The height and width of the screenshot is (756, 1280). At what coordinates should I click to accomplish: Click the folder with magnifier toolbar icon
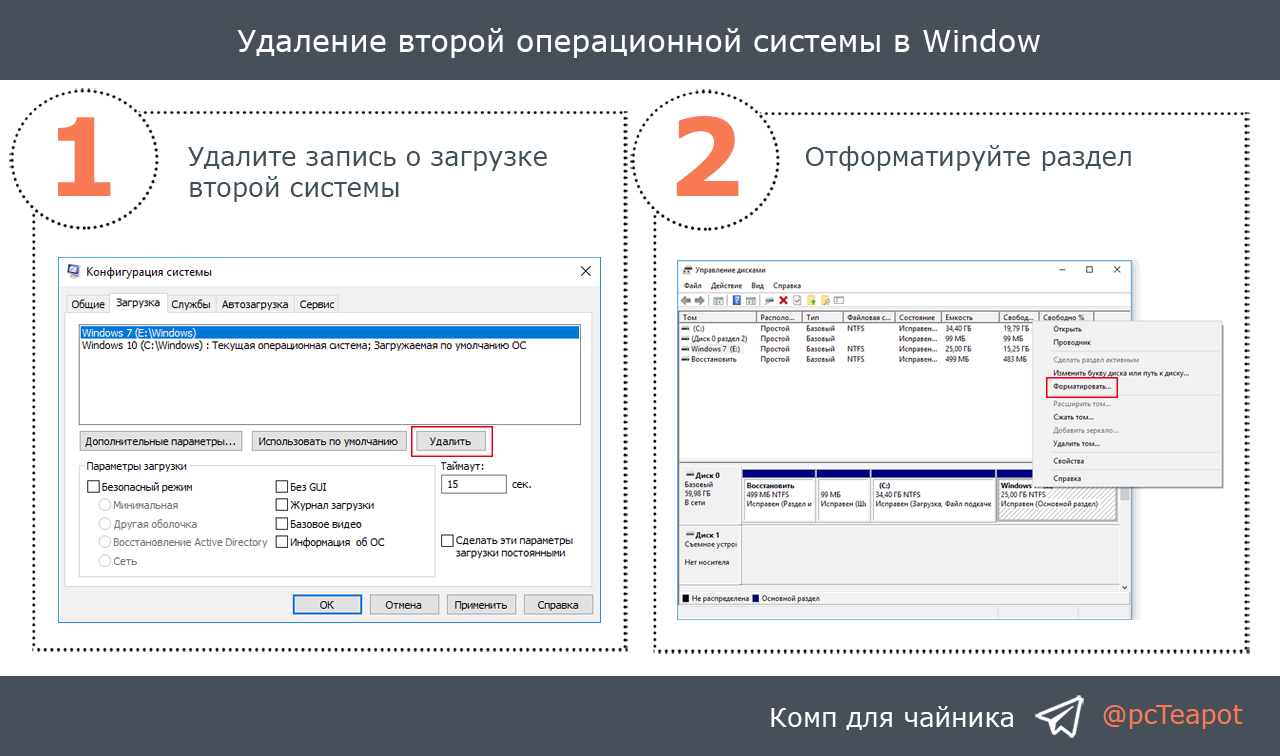826,300
